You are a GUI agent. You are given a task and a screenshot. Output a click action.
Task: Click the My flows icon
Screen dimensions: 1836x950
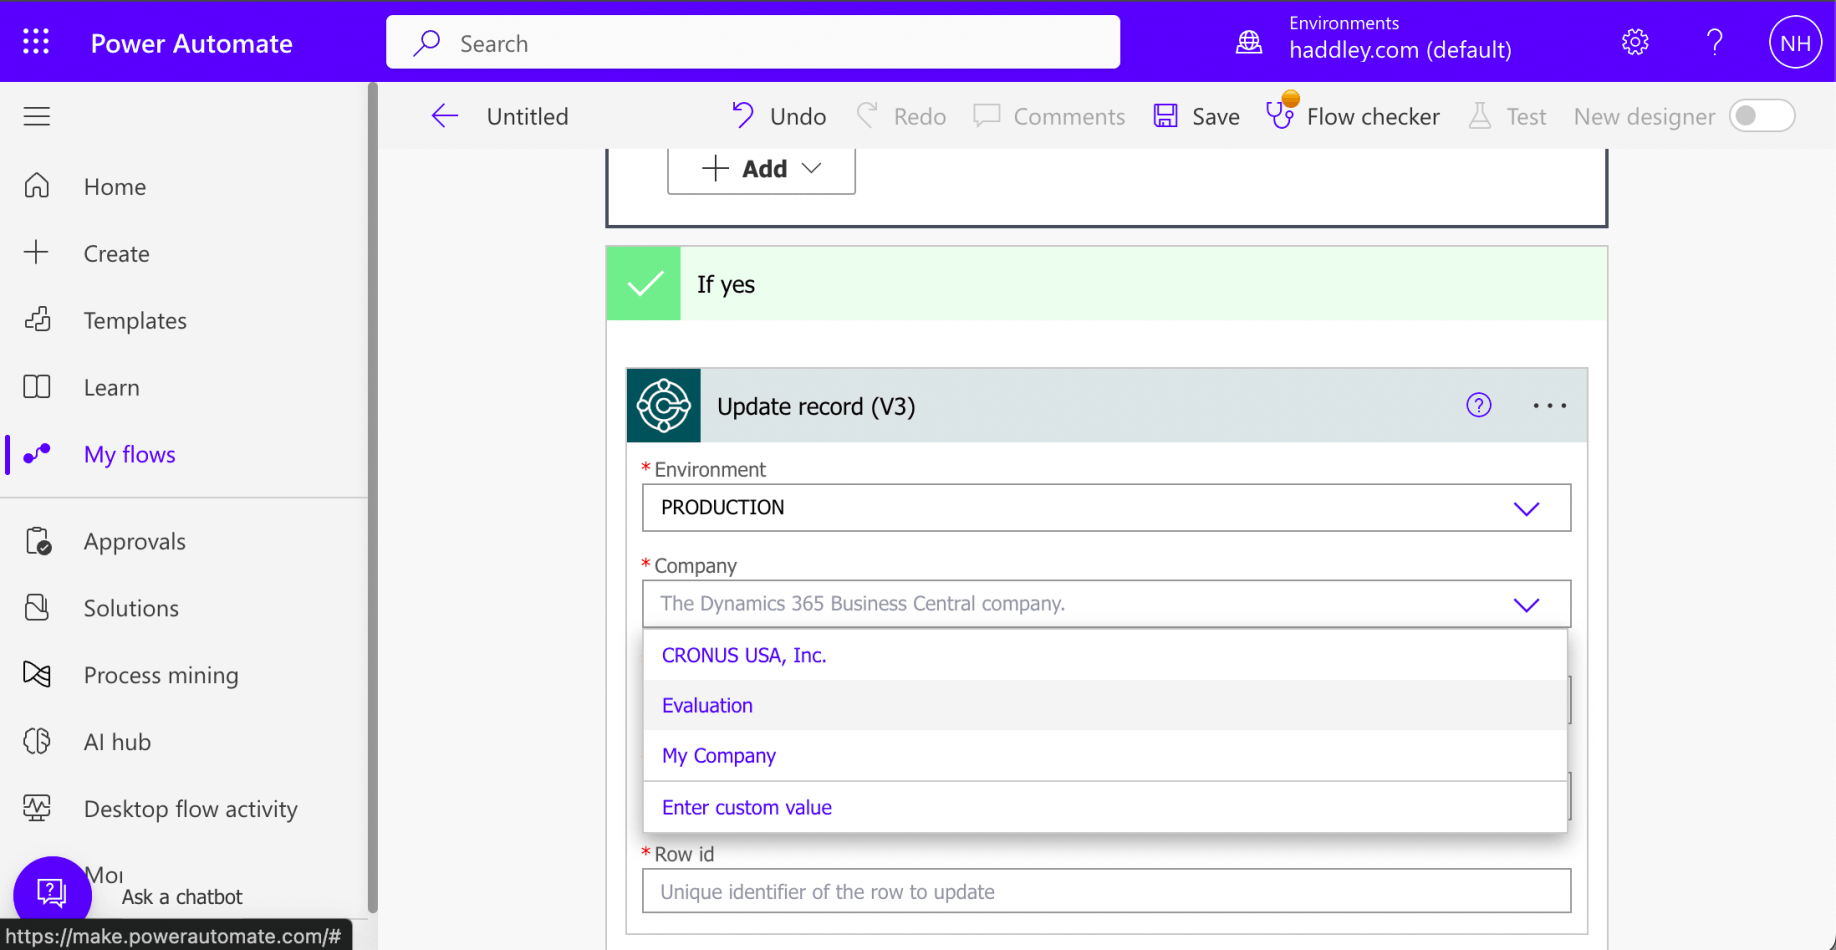(37, 453)
